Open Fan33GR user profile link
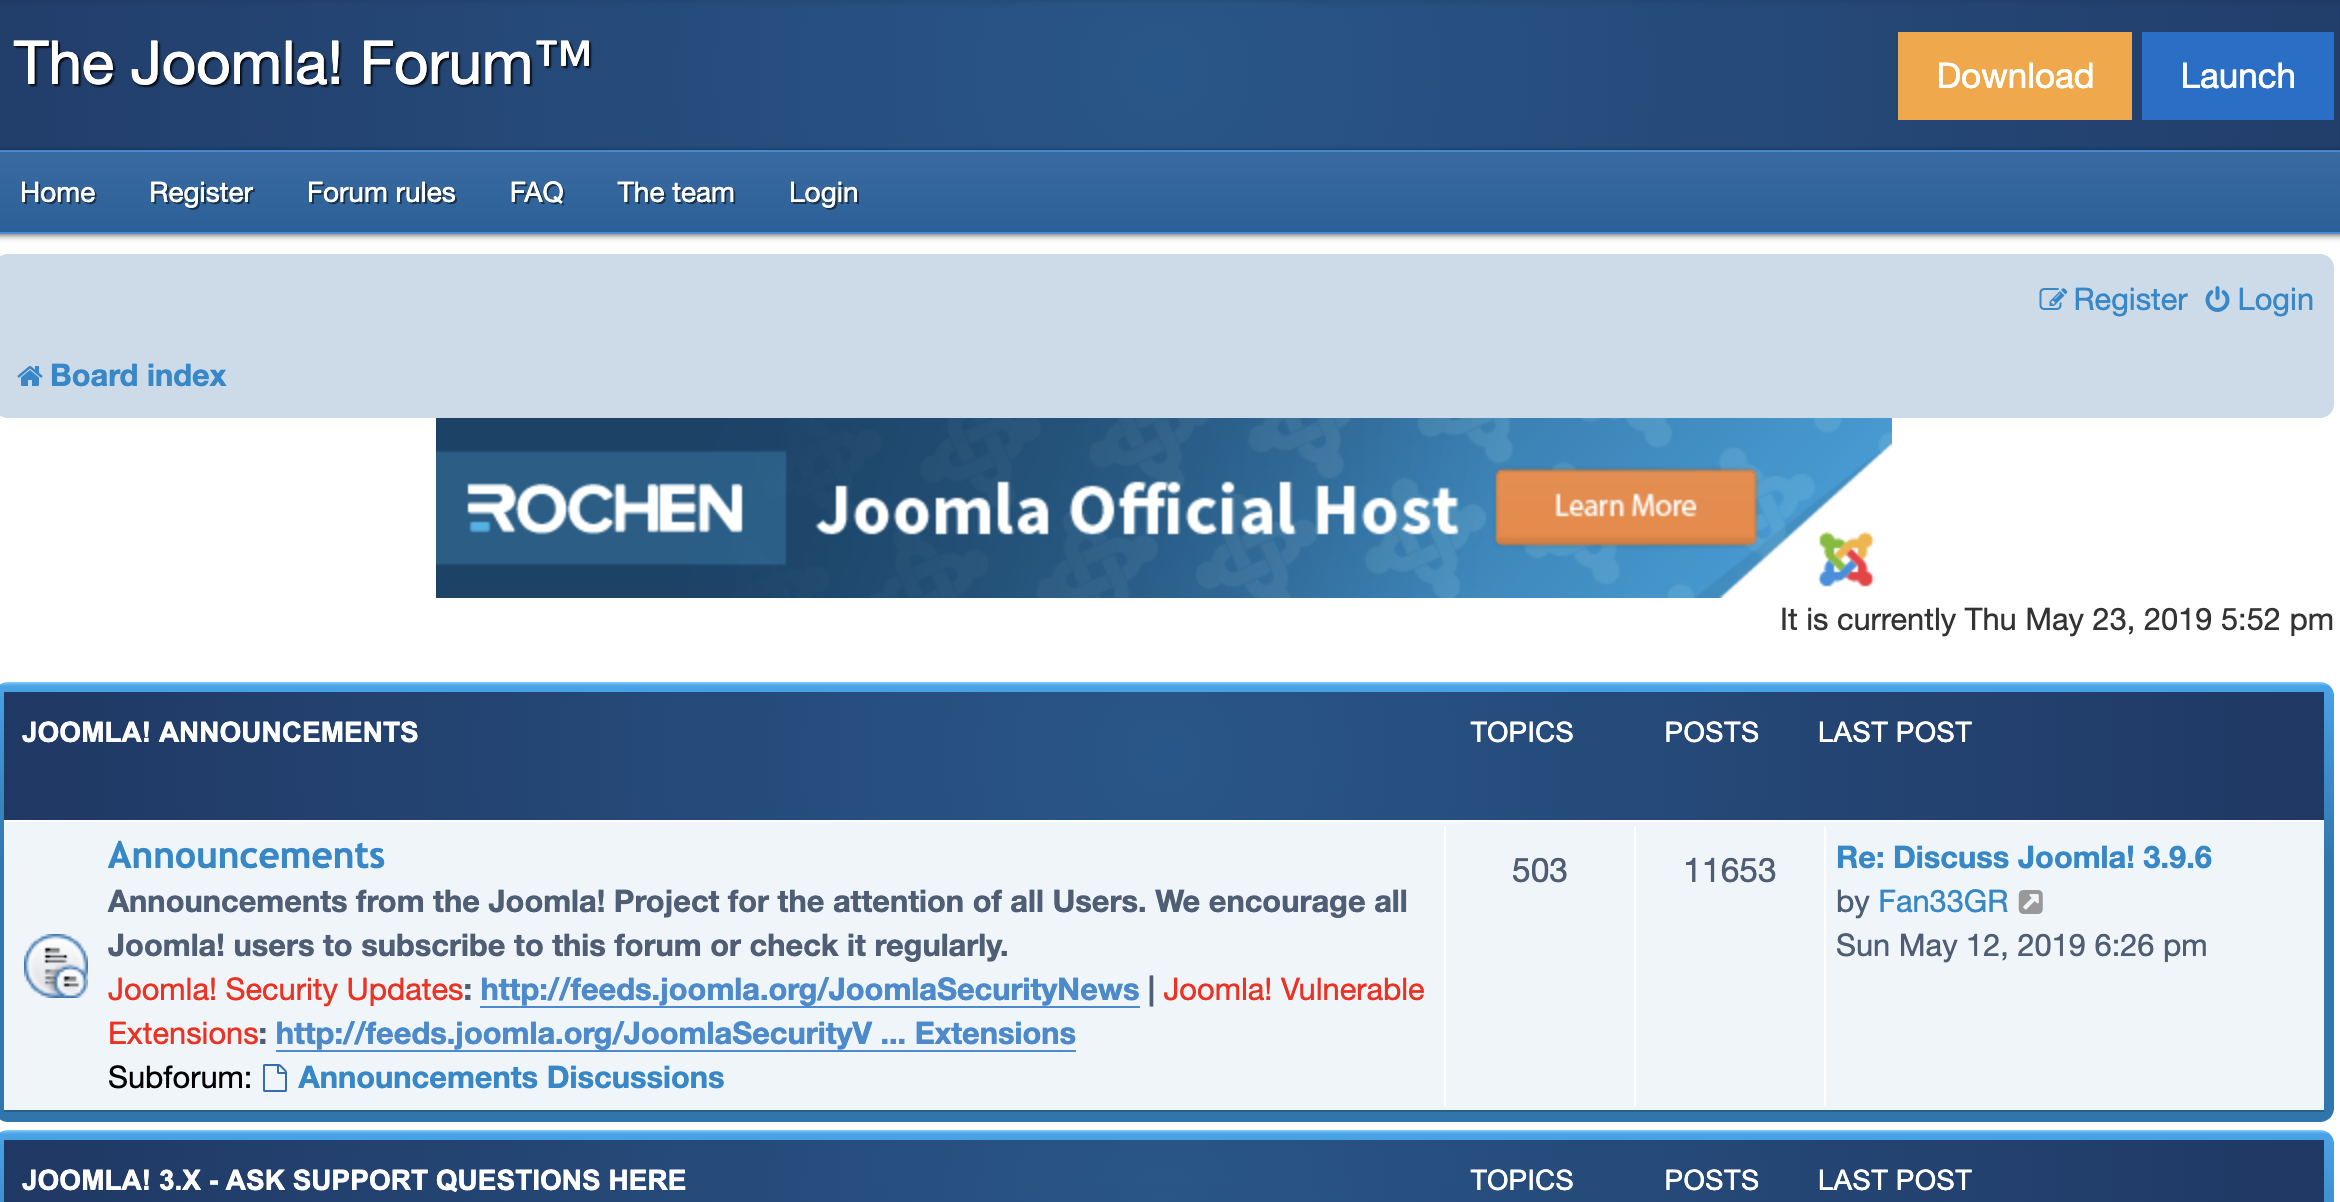The width and height of the screenshot is (2340, 1202). pyautogui.click(x=1942, y=901)
